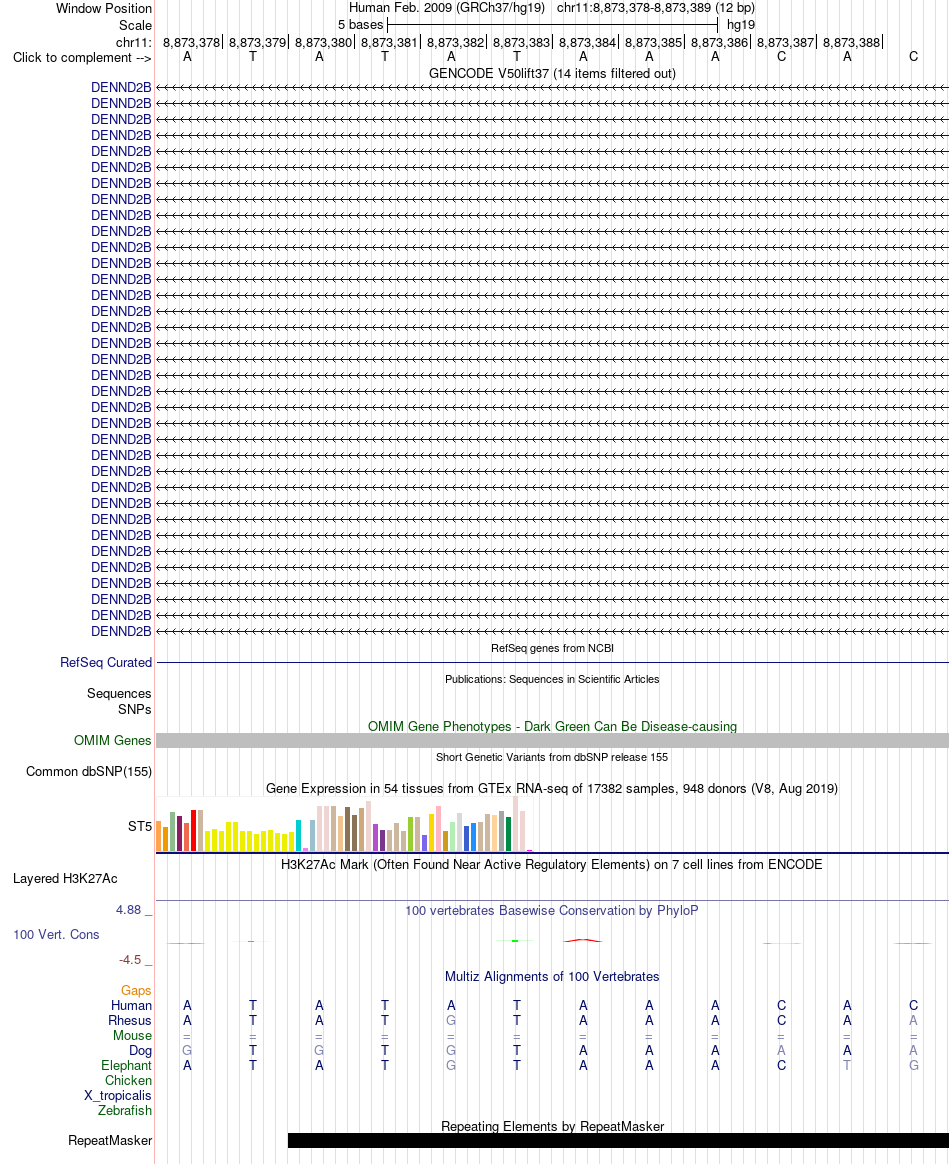Click the RefSeq Curated horizontal intron line
The height and width of the screenshot is (1164, 950).
click(x=552, y=662)
